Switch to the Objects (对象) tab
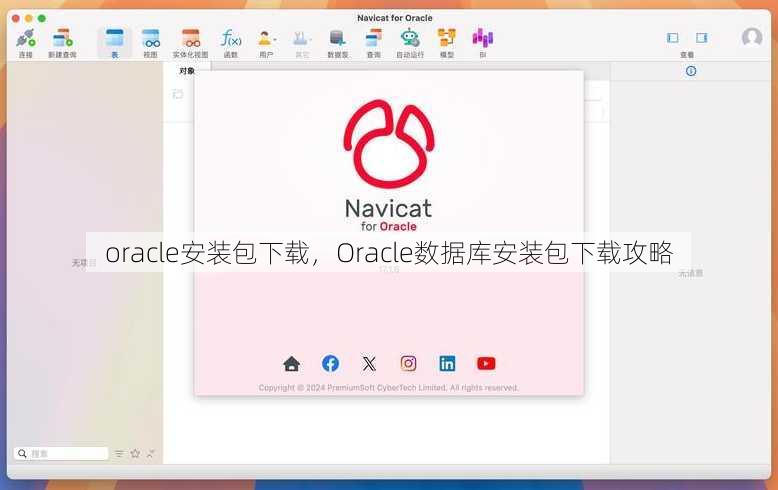778x490 pixels. [187, 71]
